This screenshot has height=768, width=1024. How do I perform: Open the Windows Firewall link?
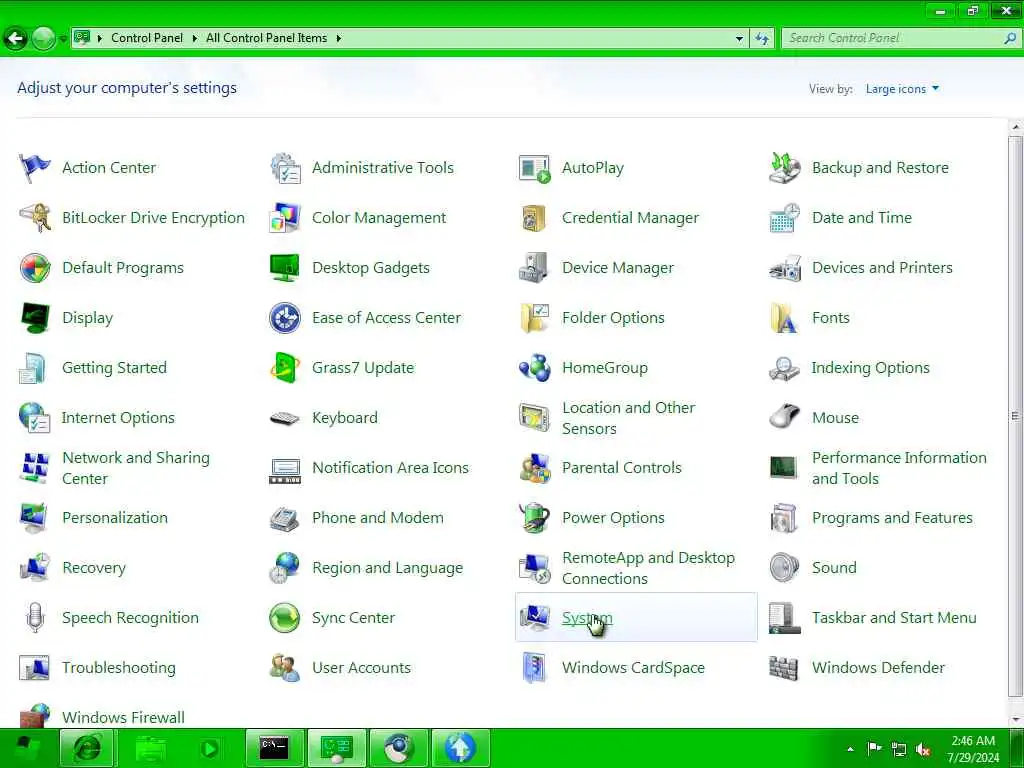click(123, 718)
